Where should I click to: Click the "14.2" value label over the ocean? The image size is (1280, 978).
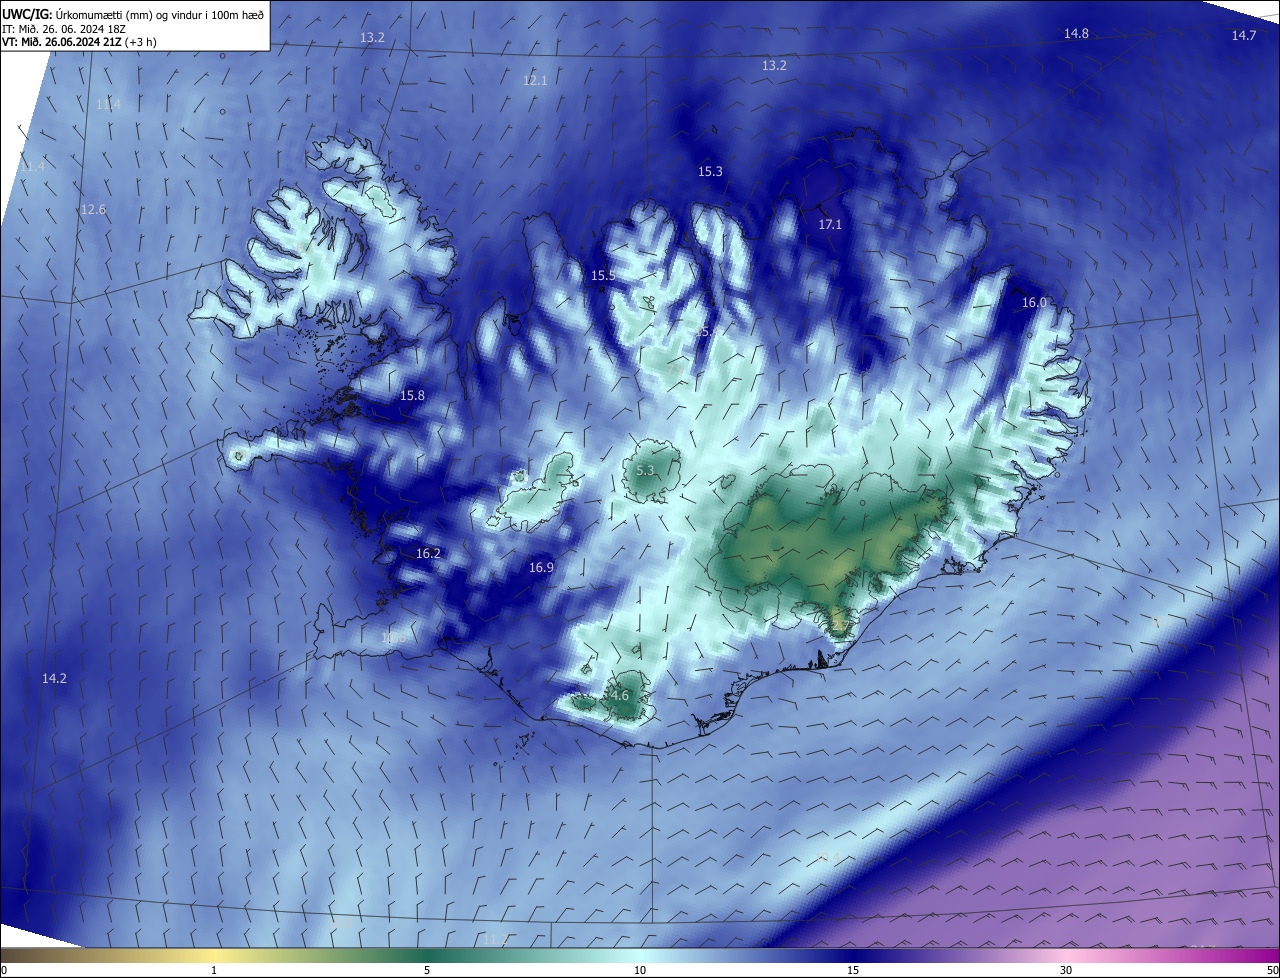coord(54,678)
